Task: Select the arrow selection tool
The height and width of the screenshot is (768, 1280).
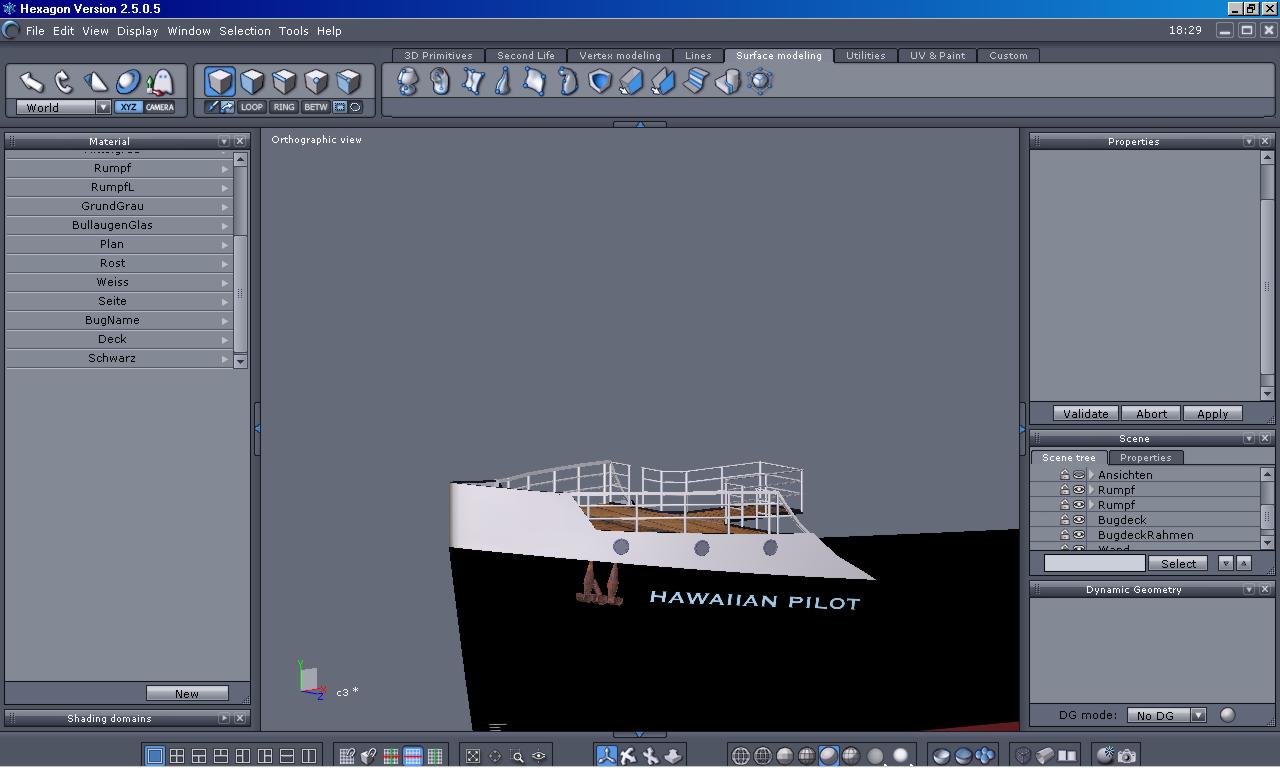Action: click(x=32, y=82)
